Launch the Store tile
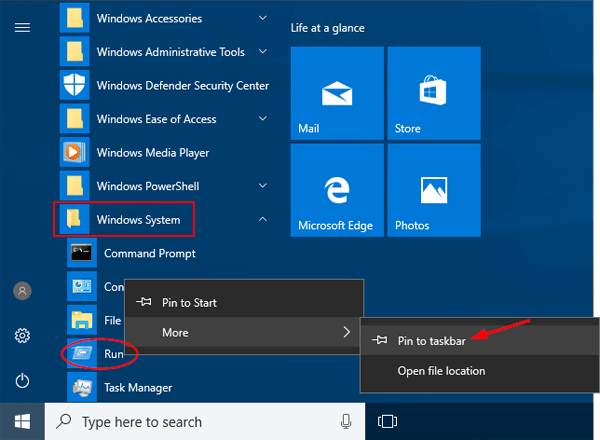 [432, 94]
